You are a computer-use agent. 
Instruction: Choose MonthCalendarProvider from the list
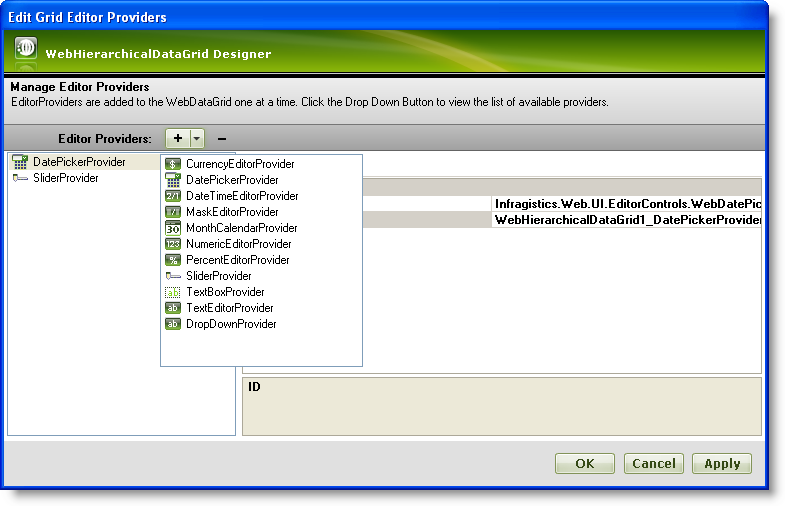[x=242, y=228]
